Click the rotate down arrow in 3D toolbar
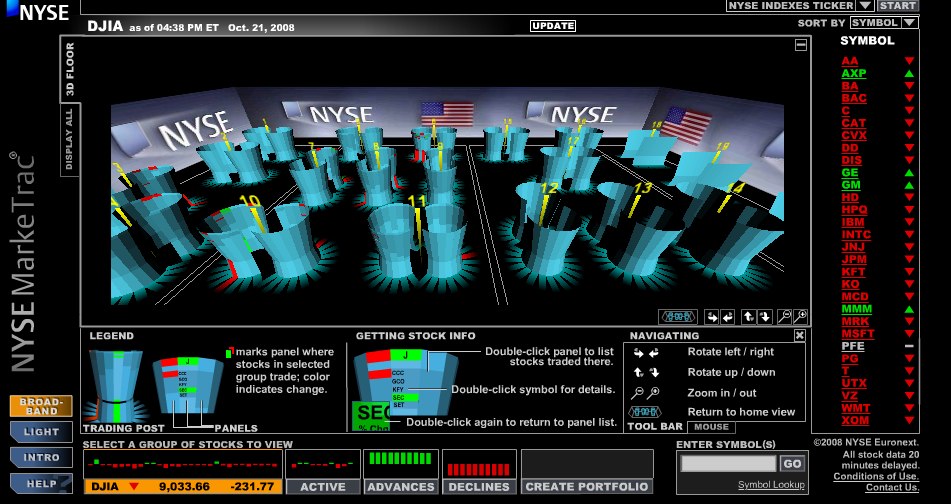 coord(764,317)
